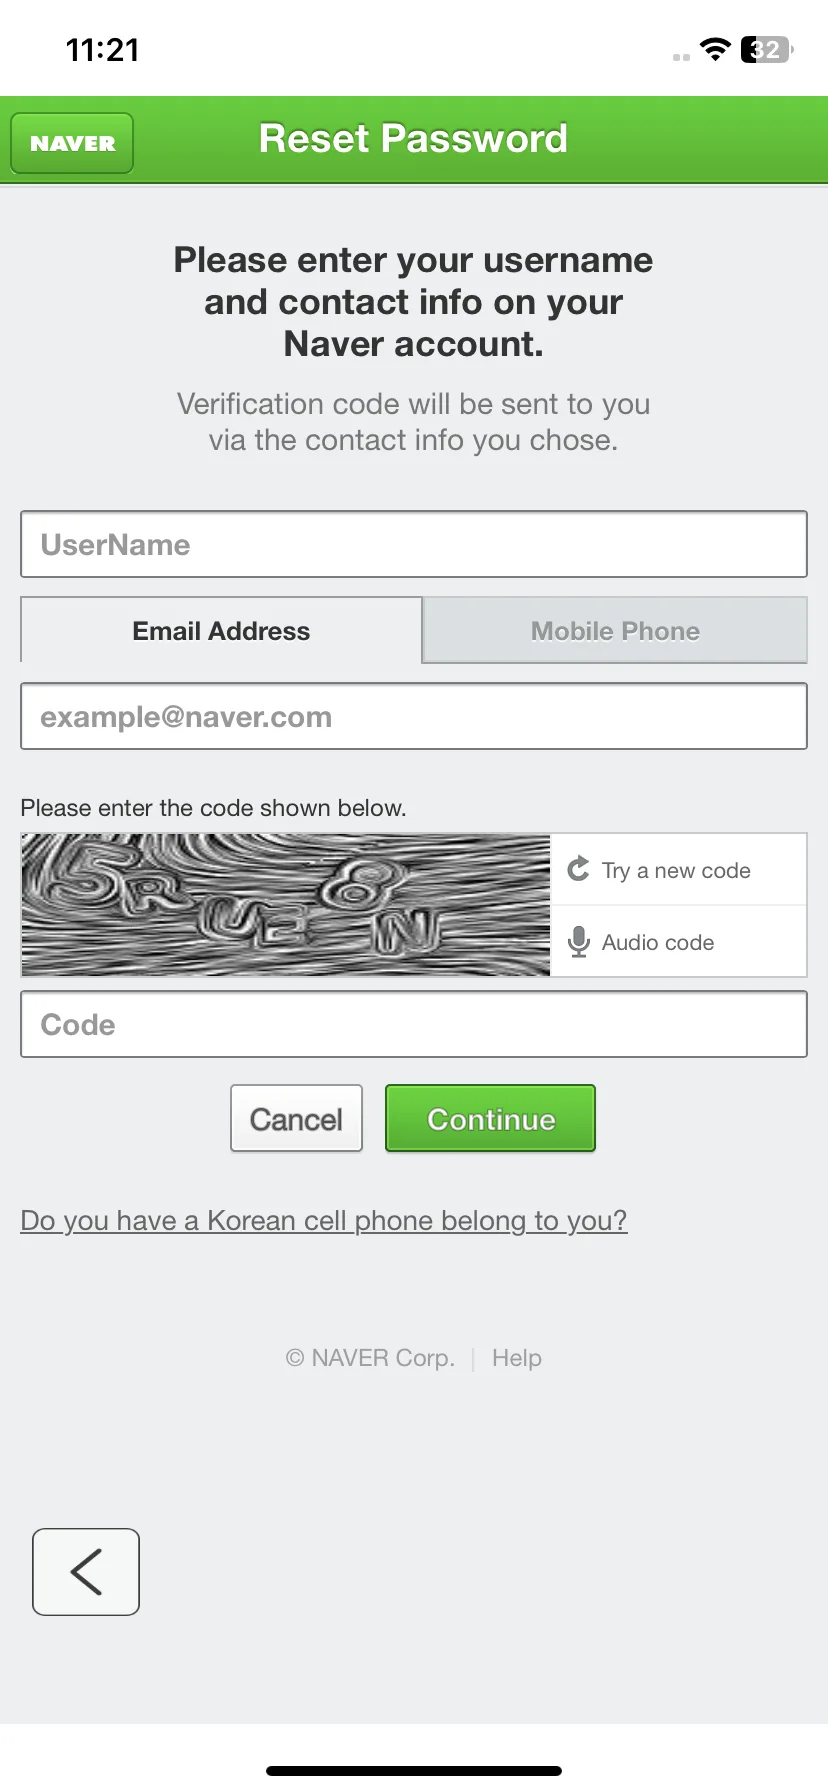Tap the captcha image

286,905
